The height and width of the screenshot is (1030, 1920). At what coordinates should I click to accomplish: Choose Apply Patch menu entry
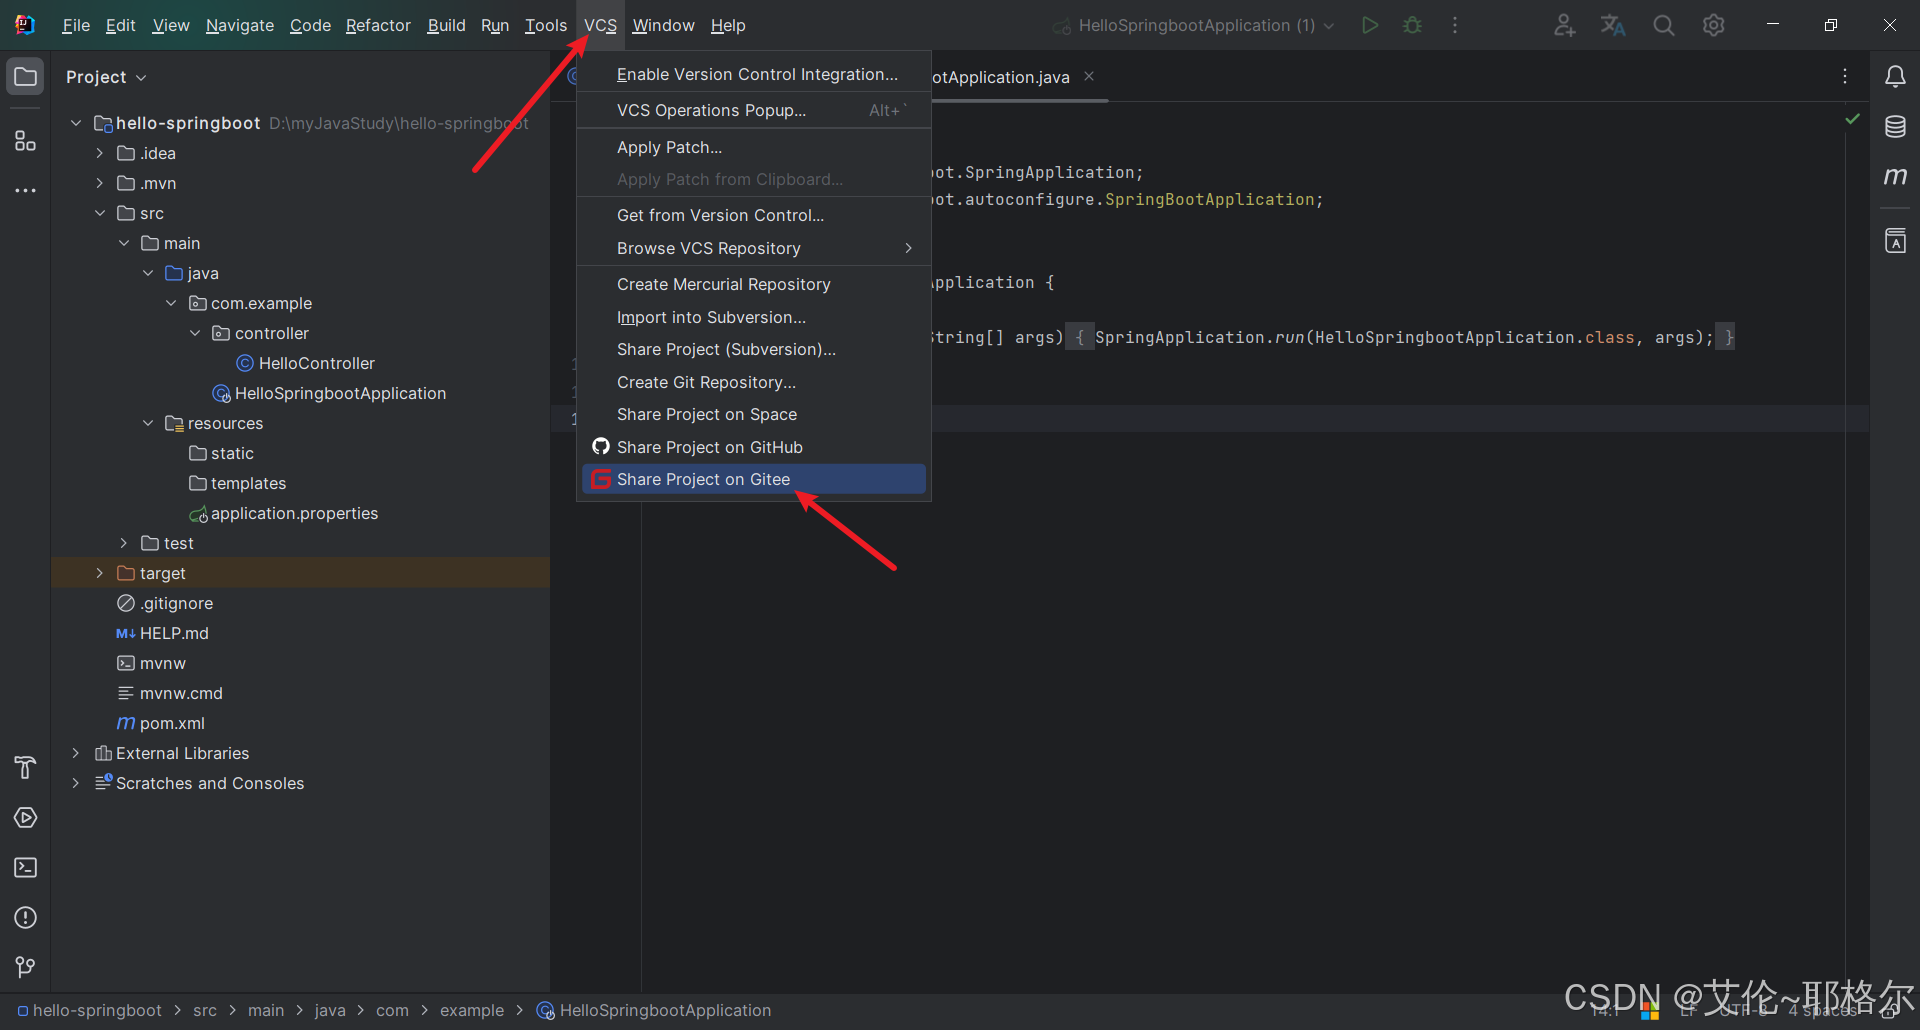[754, 147]
